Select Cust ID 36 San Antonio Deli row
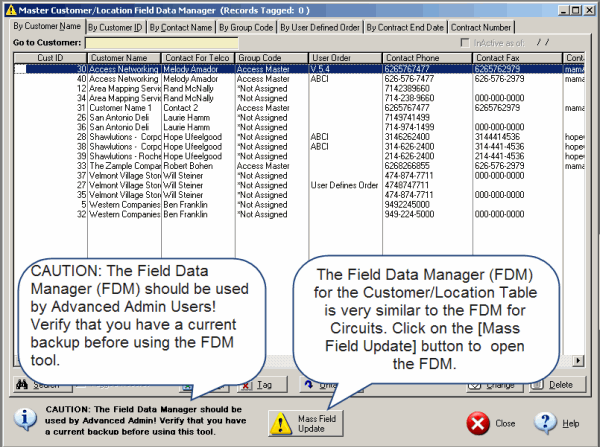This screenshot has width=600, height=447. click(x=299, y=127)
